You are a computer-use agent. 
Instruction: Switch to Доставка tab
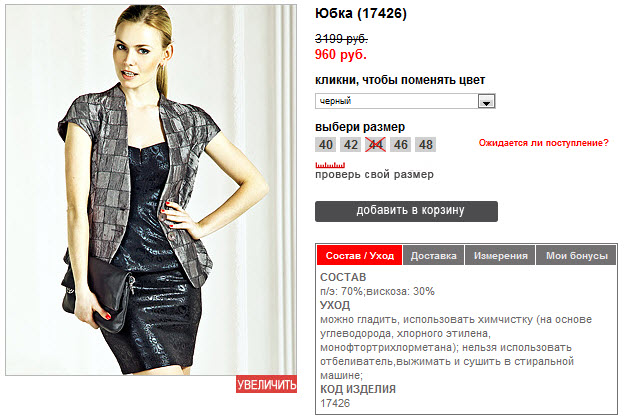(x=433, y=255)
